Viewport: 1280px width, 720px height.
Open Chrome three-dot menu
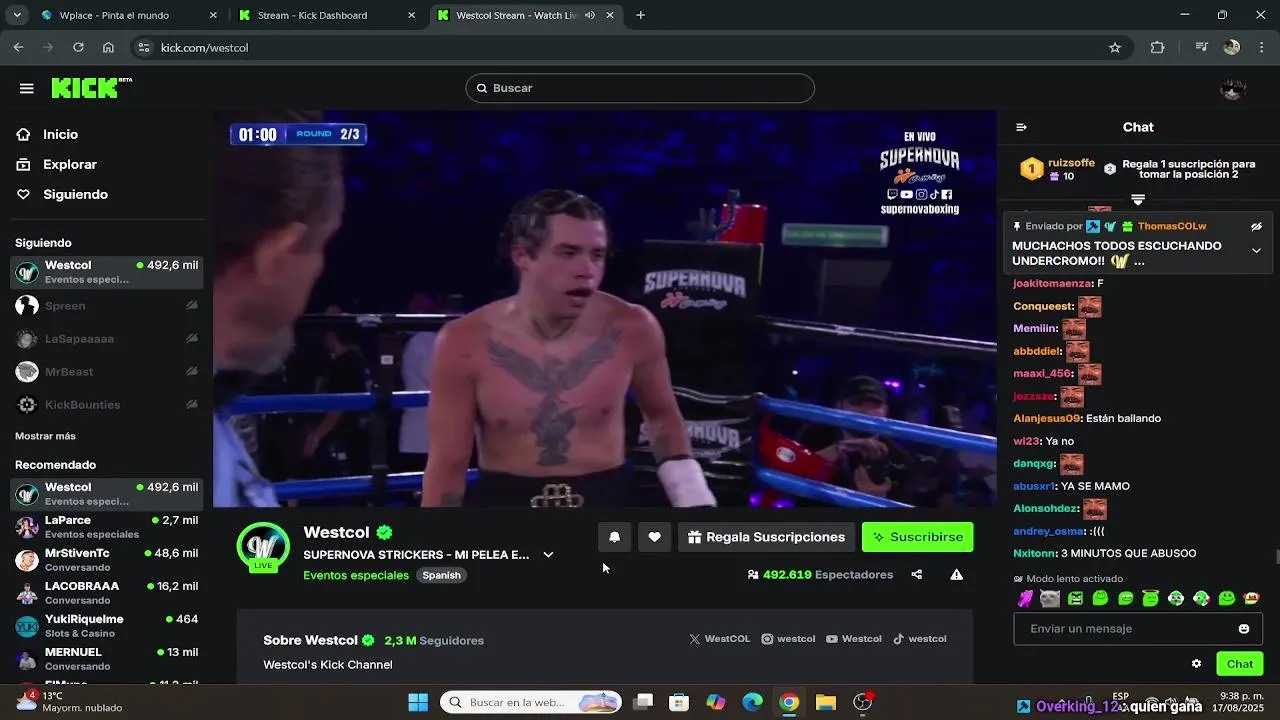(1260, 47)
